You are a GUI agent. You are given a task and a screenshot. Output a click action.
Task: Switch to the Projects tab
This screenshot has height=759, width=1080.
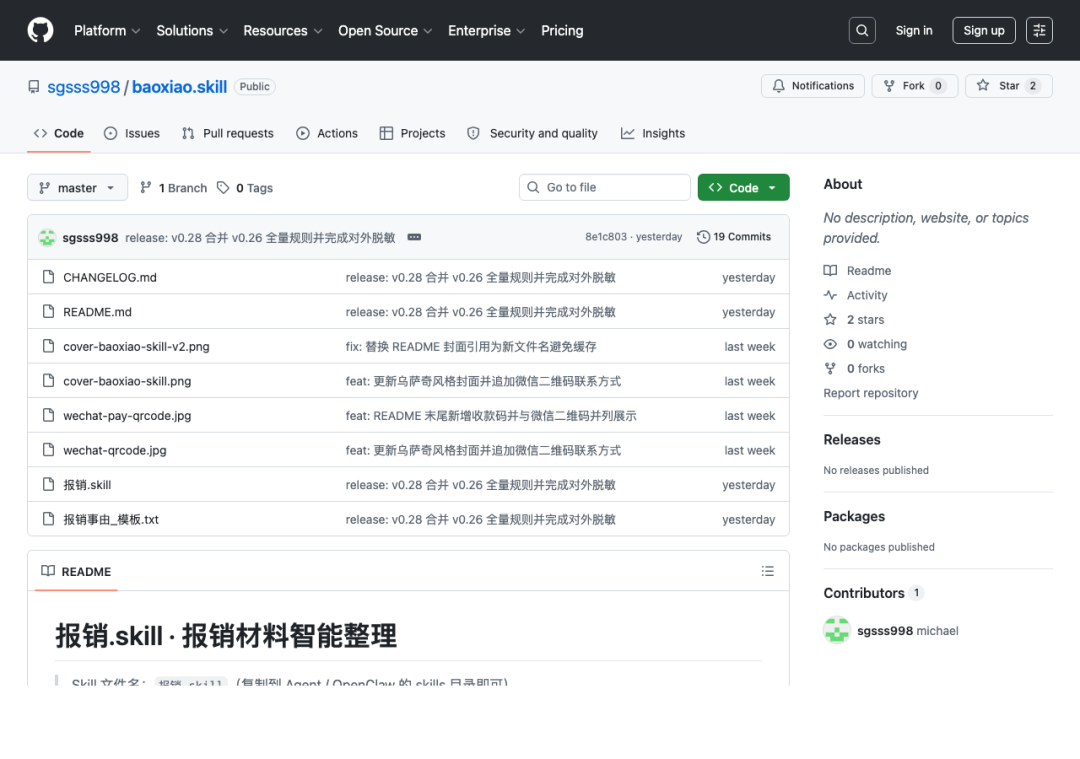(x=413, y=133)
